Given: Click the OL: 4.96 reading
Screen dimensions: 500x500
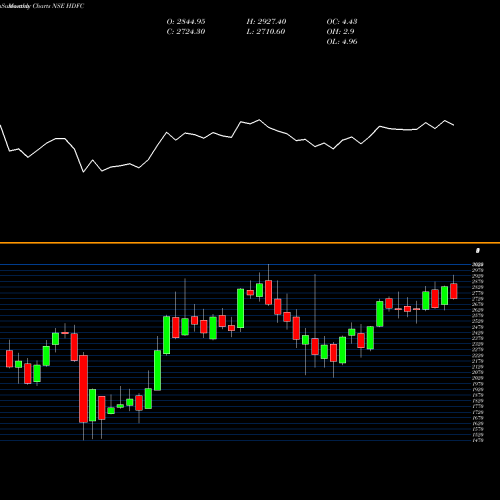Looking at the screenshot, I should point(342,42).
